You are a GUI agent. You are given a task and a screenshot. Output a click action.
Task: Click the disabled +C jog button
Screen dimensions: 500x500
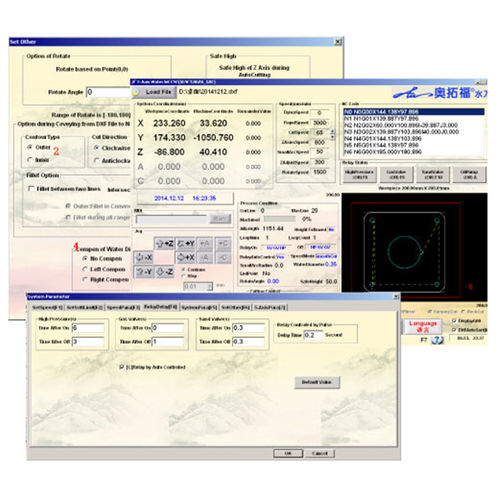[223, 244]
